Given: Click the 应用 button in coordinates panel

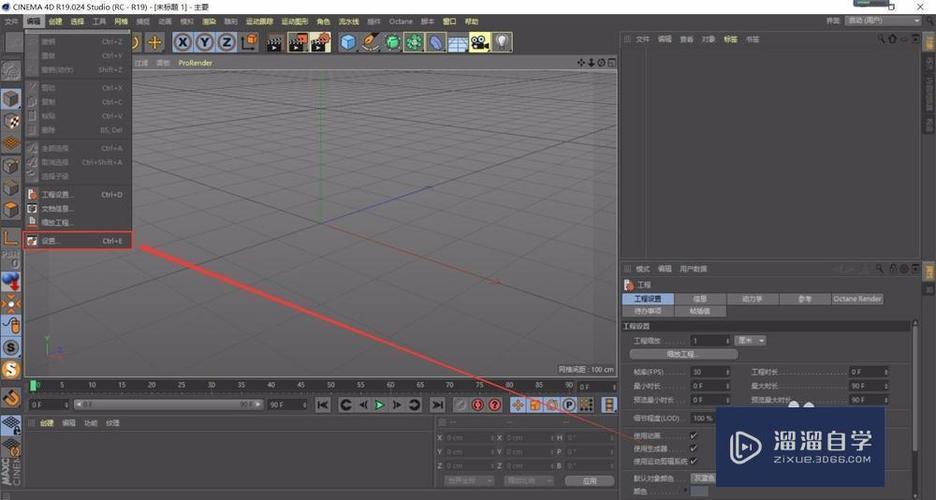Looking at the screenshot, I should pyautogui.click(x=590, y=481).
